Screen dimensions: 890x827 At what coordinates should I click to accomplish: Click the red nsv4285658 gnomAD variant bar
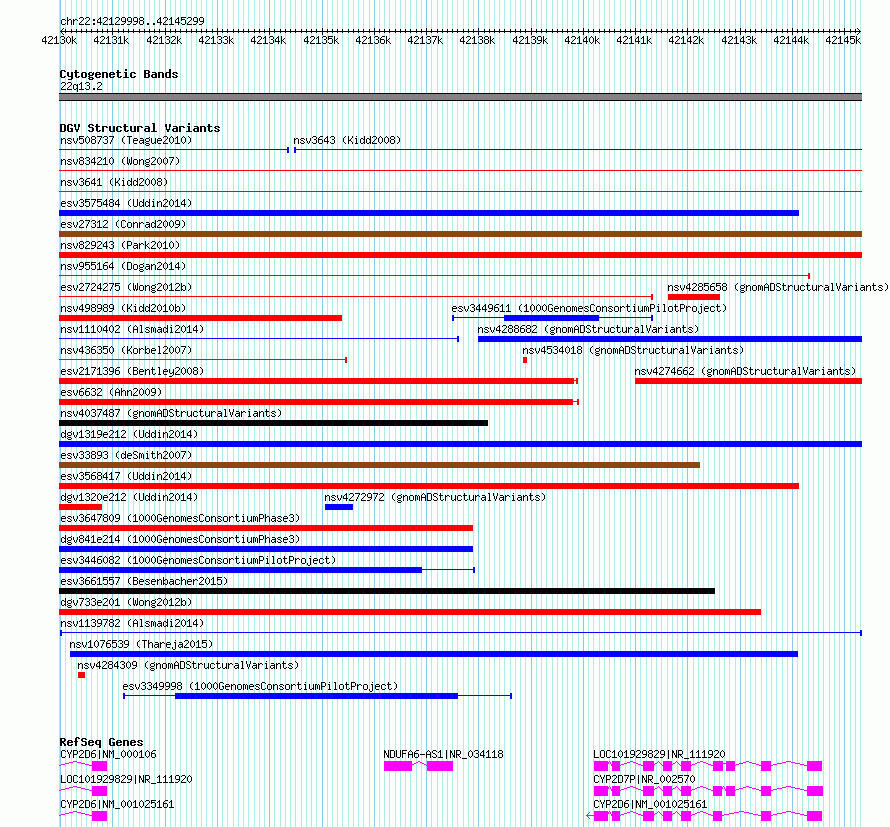tap(694, 297)
